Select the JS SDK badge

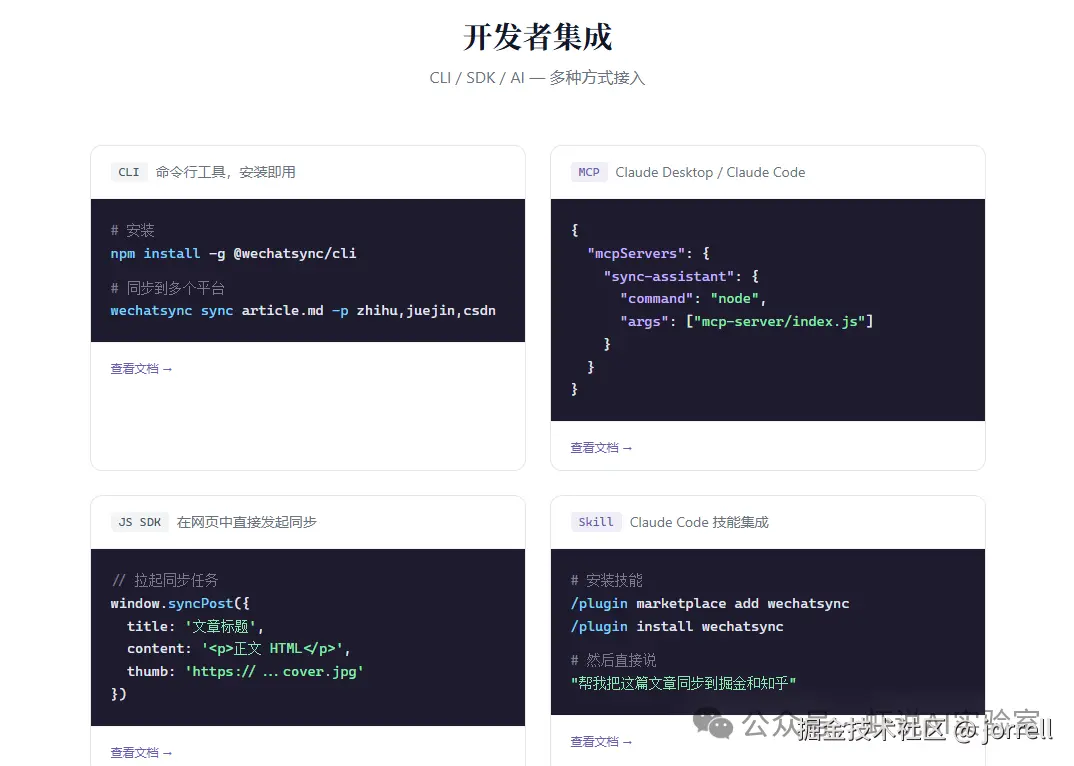pyautogui.click(x=139, y=521)
